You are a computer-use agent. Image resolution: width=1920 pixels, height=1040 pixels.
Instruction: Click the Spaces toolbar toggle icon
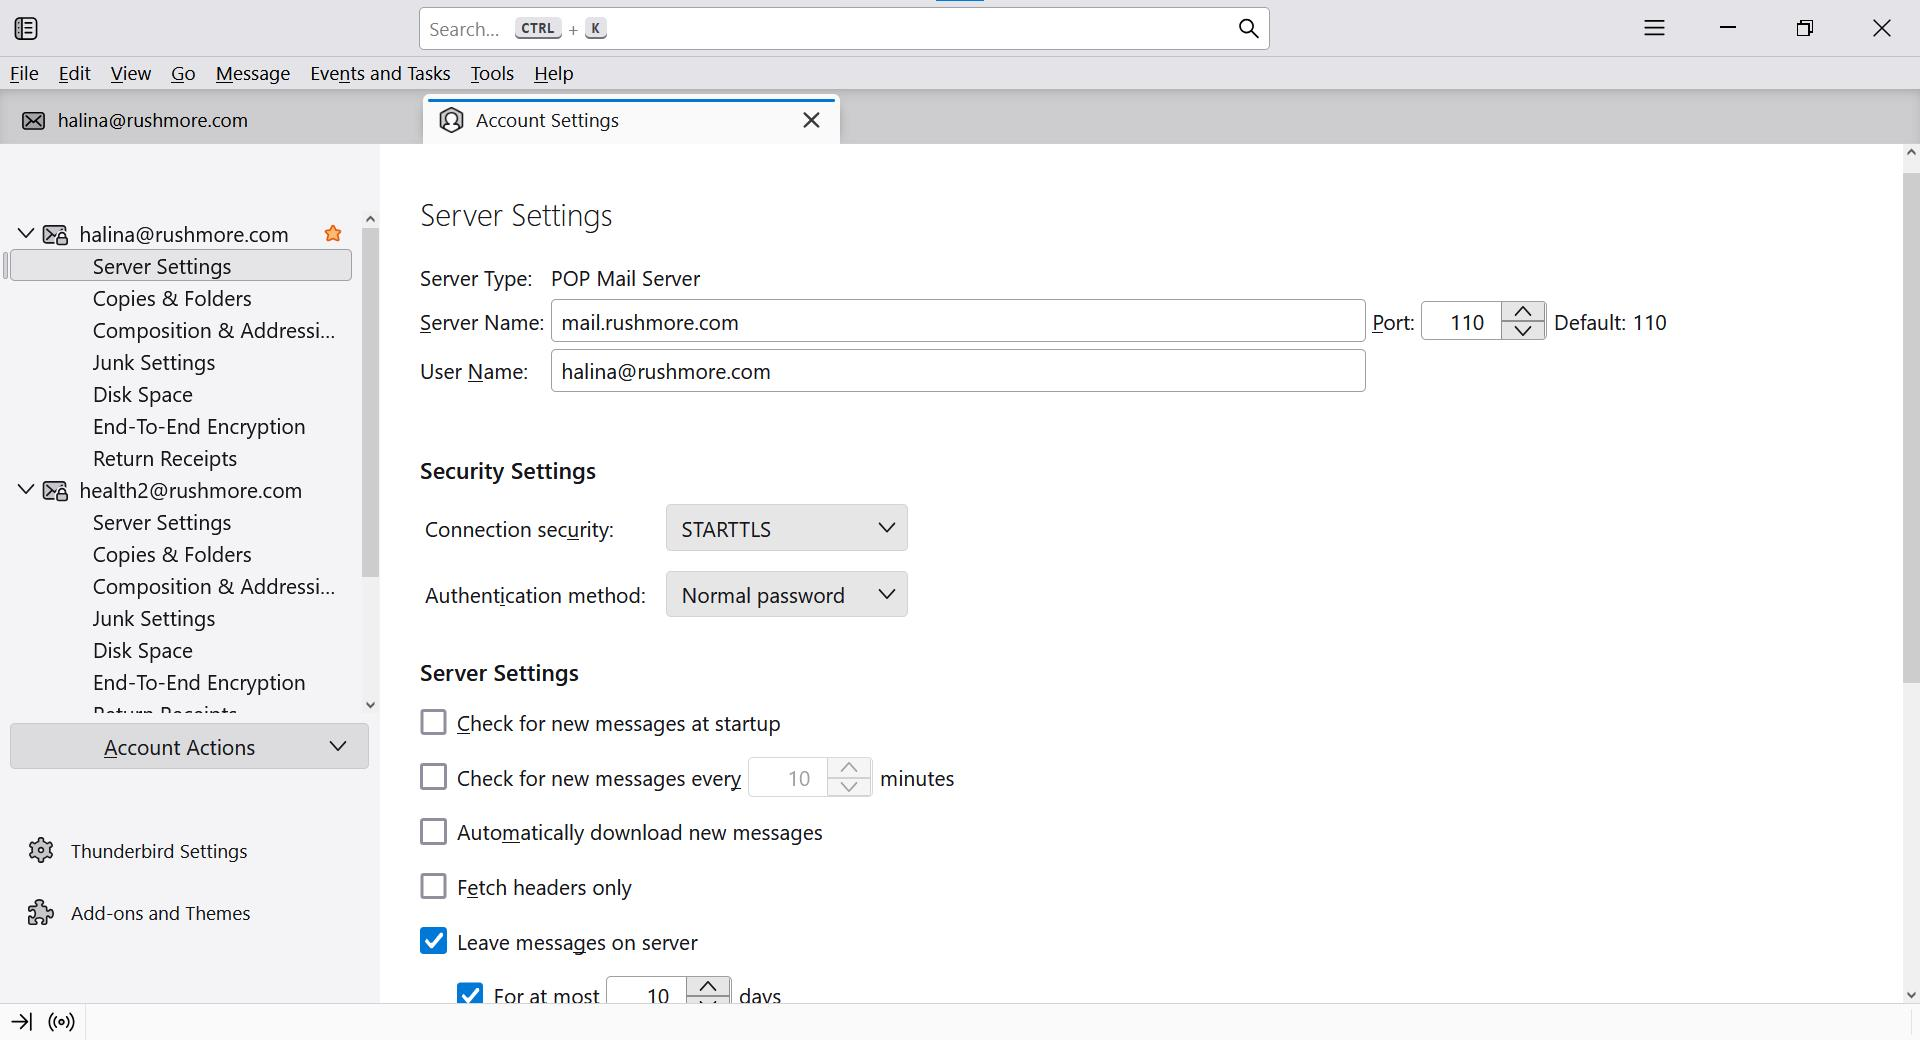(x=26, y=29)
